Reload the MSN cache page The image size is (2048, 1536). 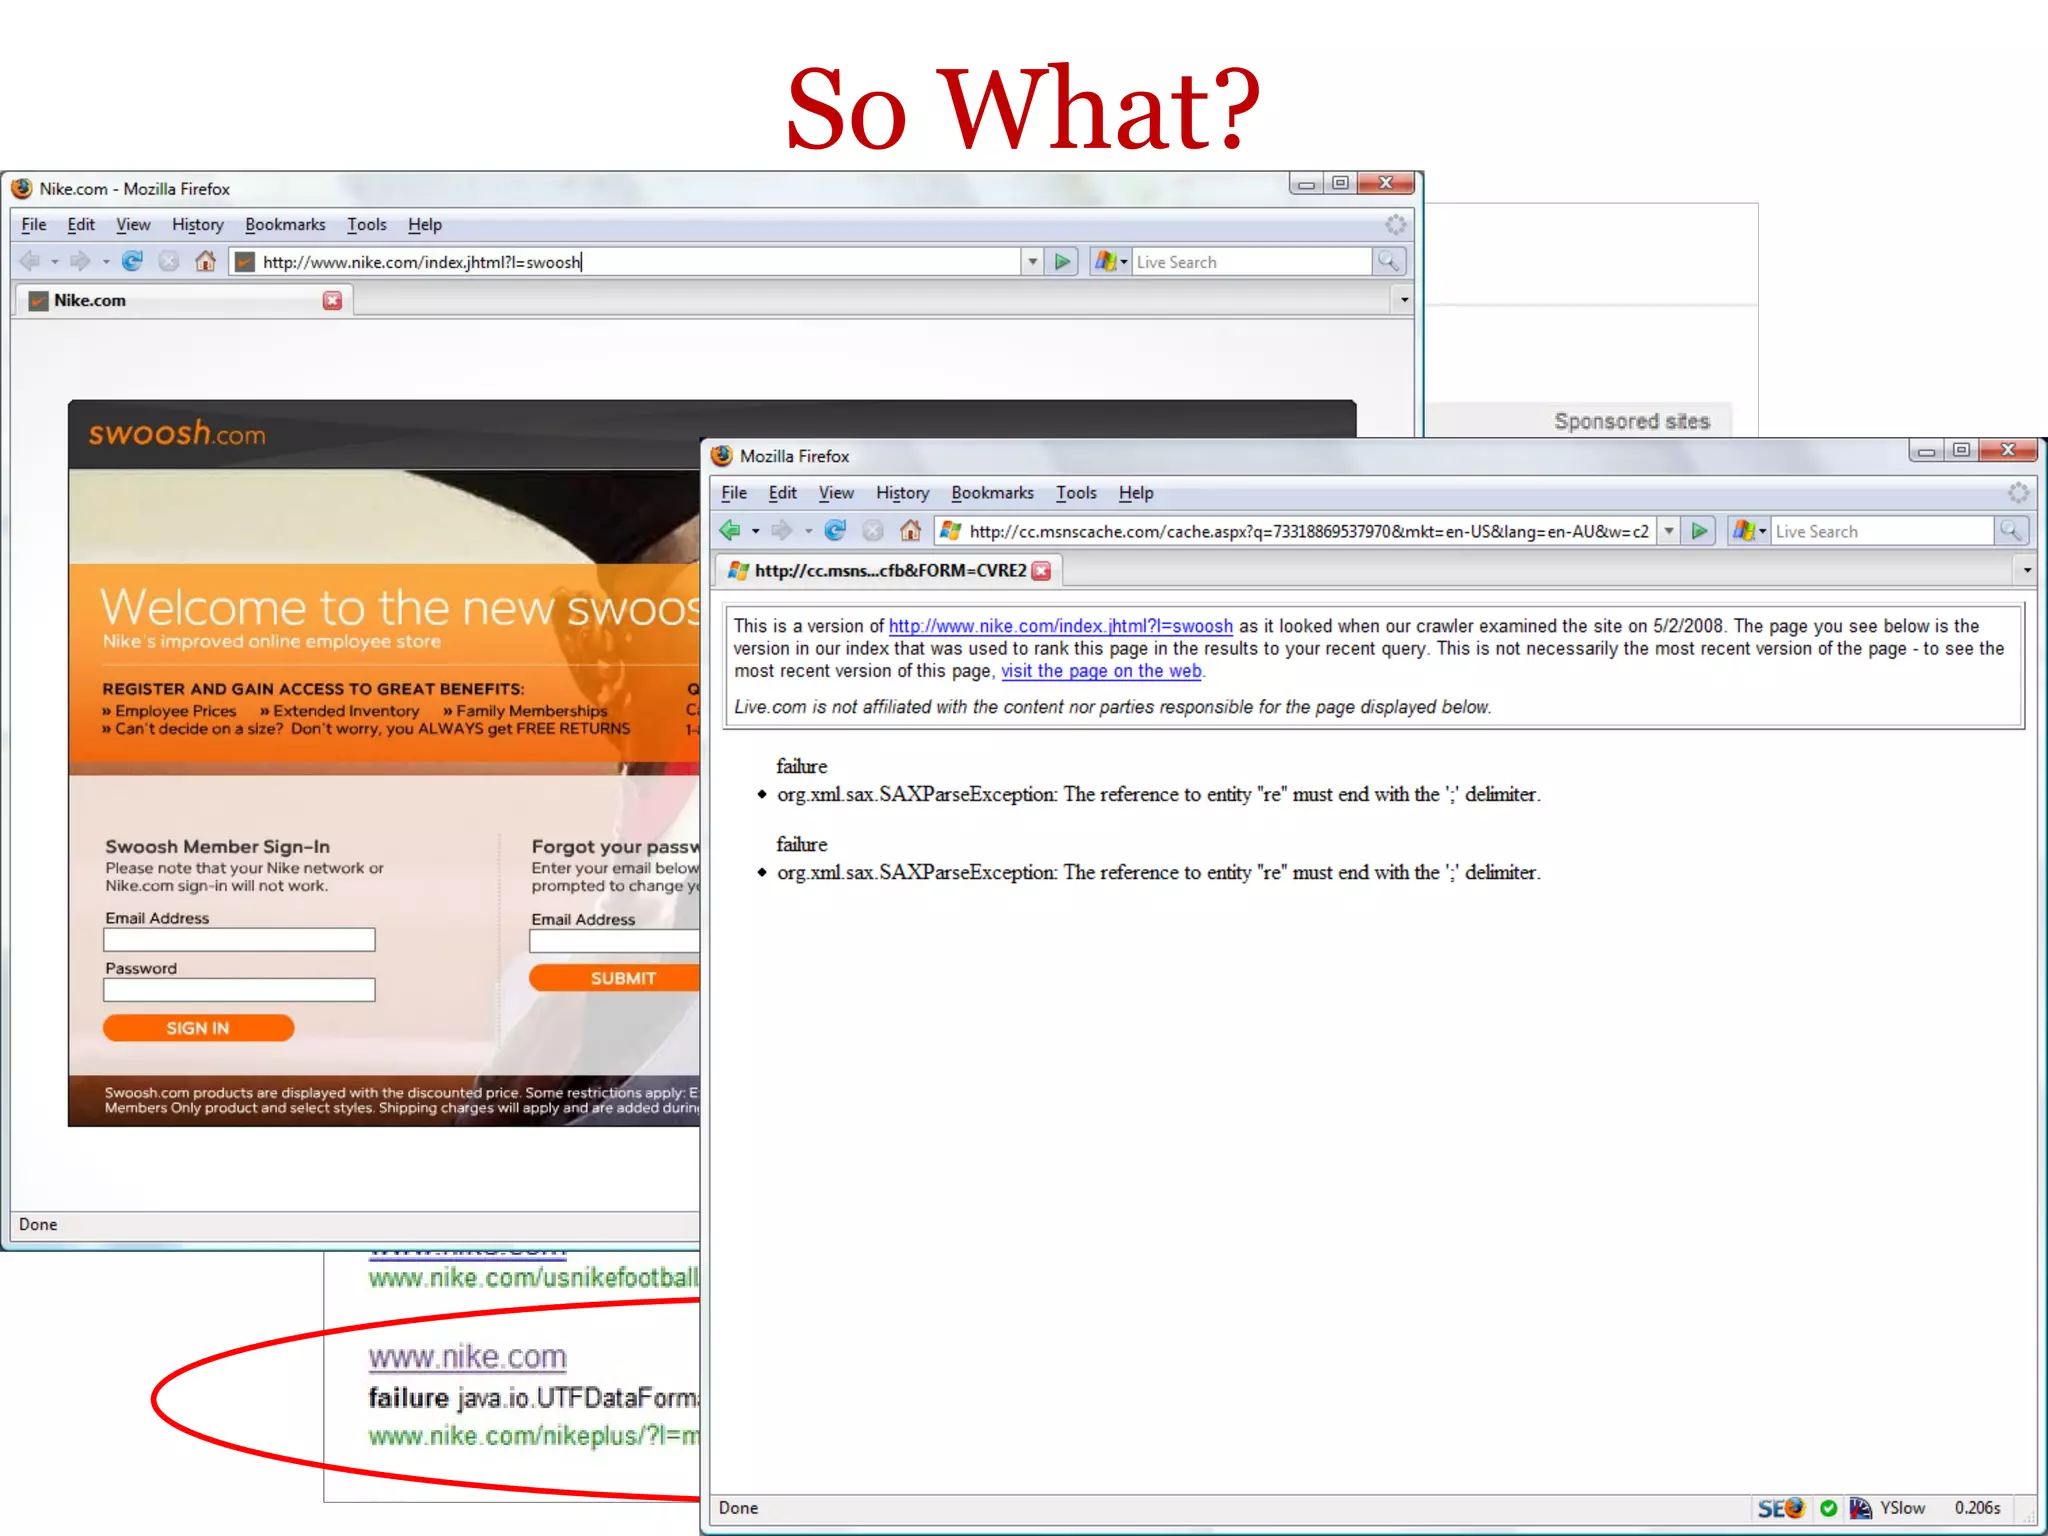(836, 531)
